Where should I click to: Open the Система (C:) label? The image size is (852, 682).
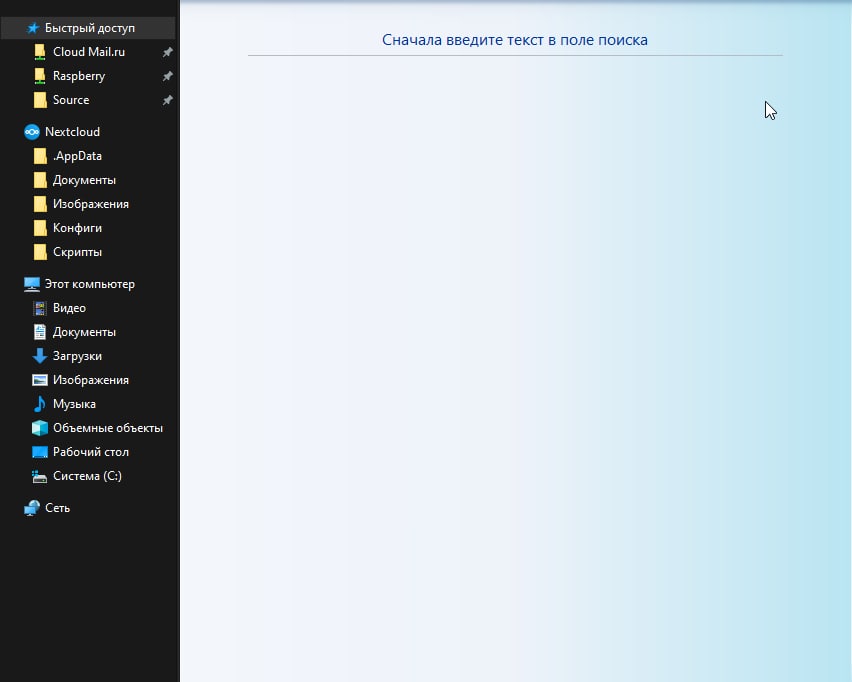87,476
